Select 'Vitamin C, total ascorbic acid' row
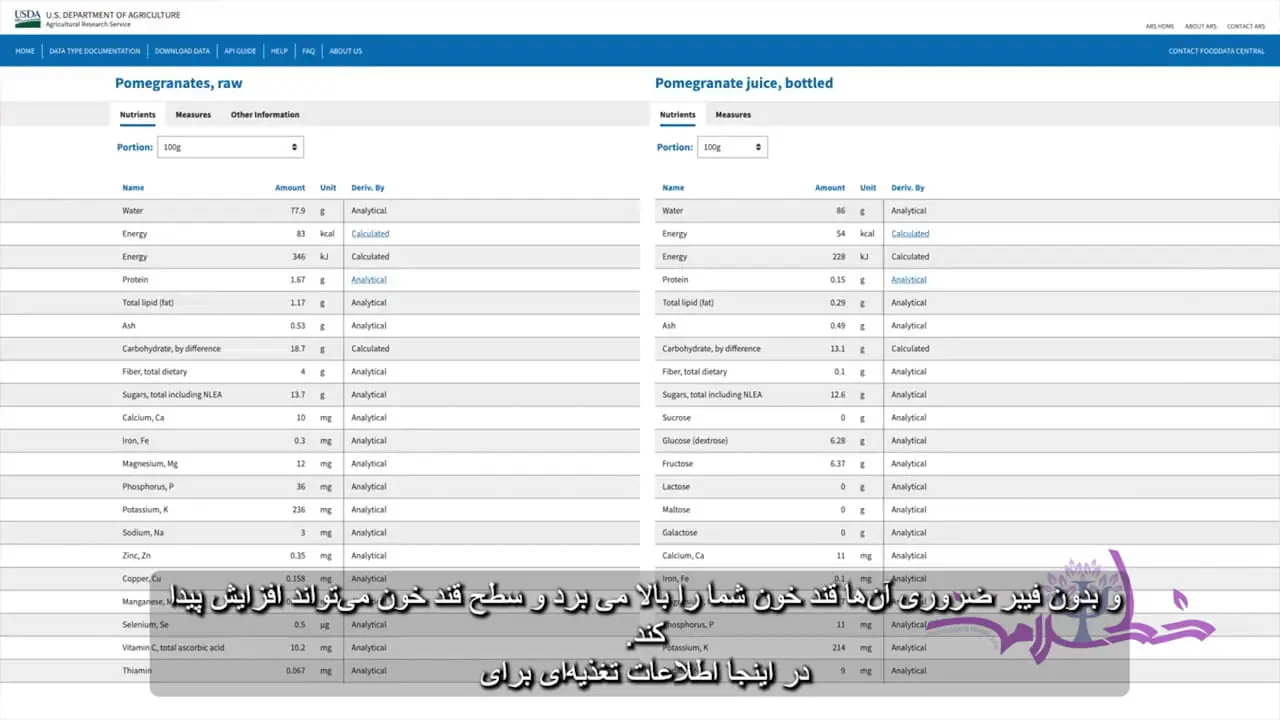The image size is (1280, 720). coord(320,648)
